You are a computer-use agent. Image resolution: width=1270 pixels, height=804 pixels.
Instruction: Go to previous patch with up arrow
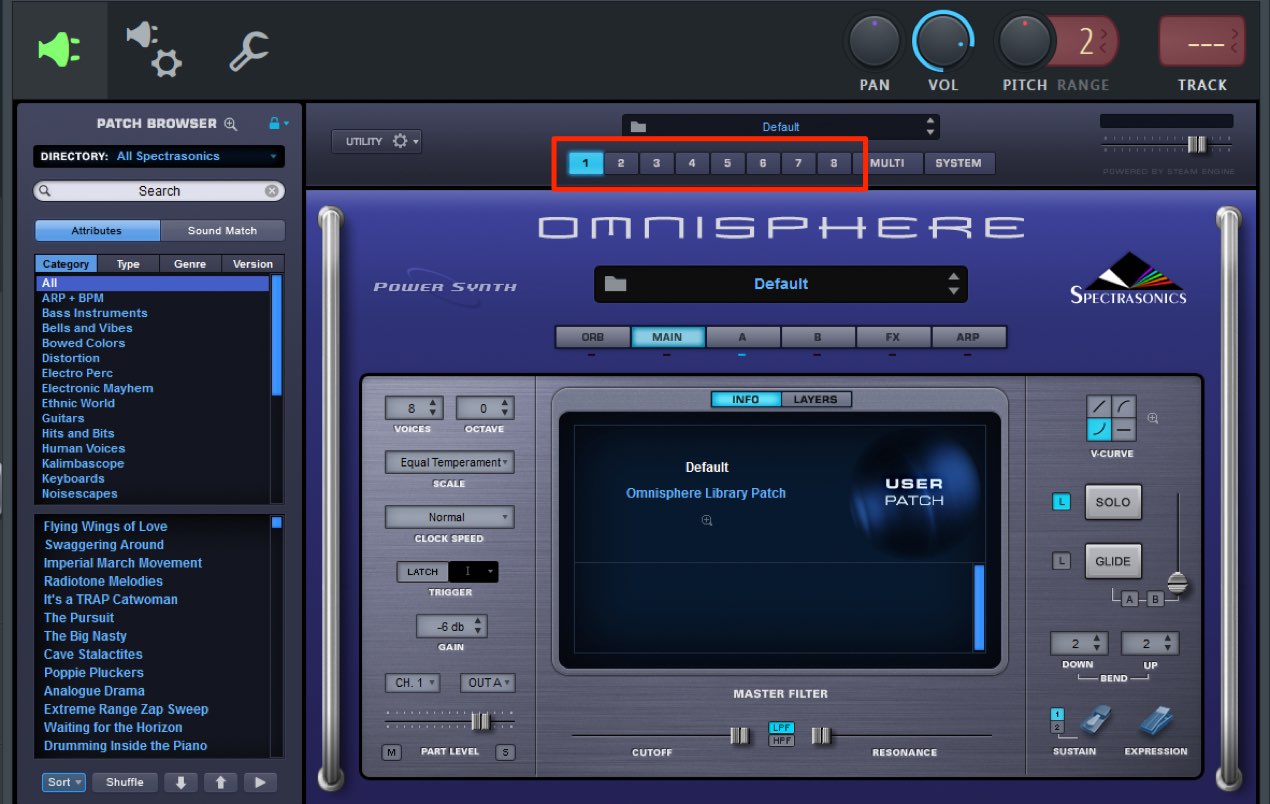tap(220, 782)
